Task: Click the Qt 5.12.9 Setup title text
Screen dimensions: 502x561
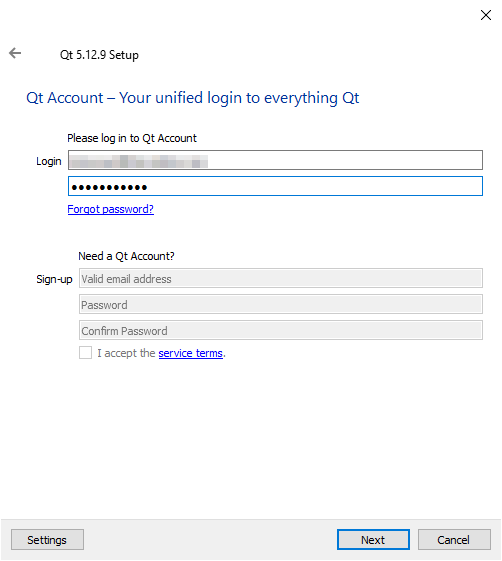Action: click(x=99, y=55)
